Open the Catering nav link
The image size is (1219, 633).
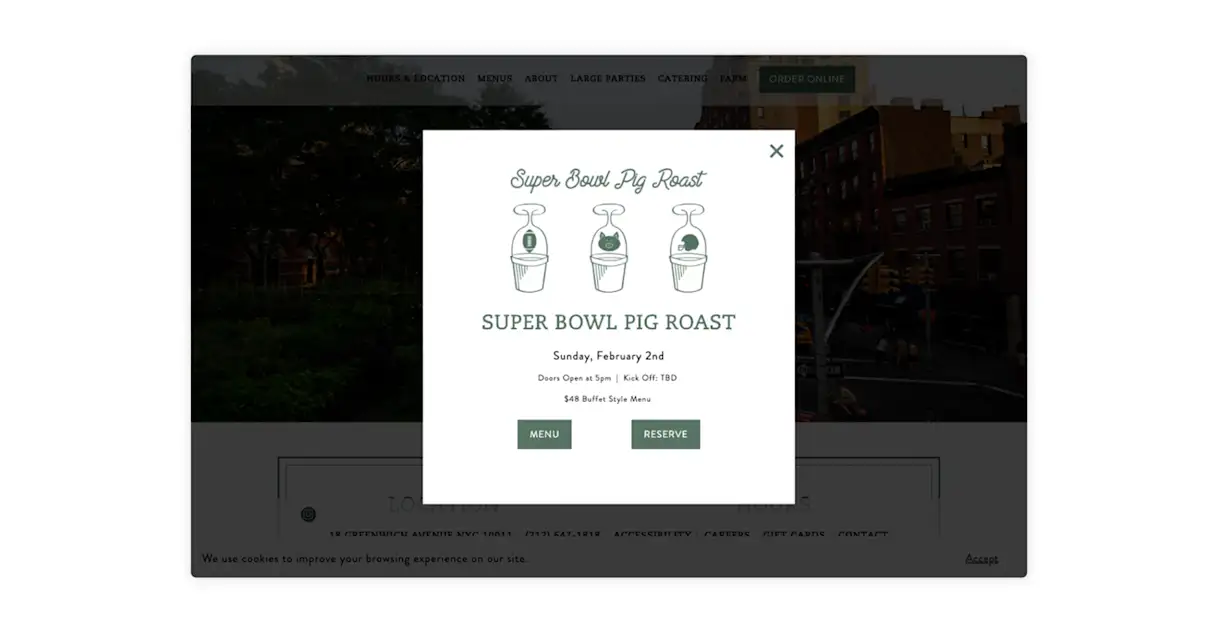click(683, 78)
